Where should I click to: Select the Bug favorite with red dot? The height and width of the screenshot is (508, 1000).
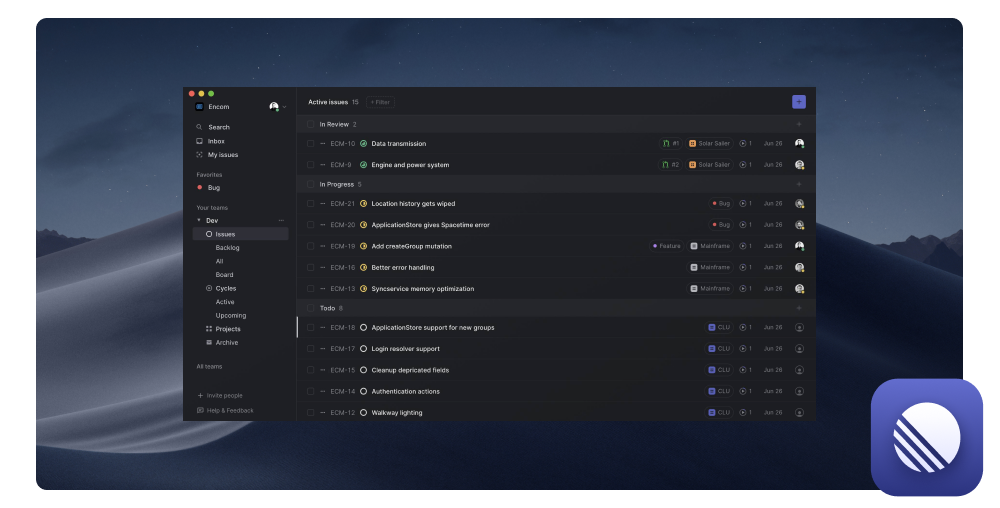209,187
